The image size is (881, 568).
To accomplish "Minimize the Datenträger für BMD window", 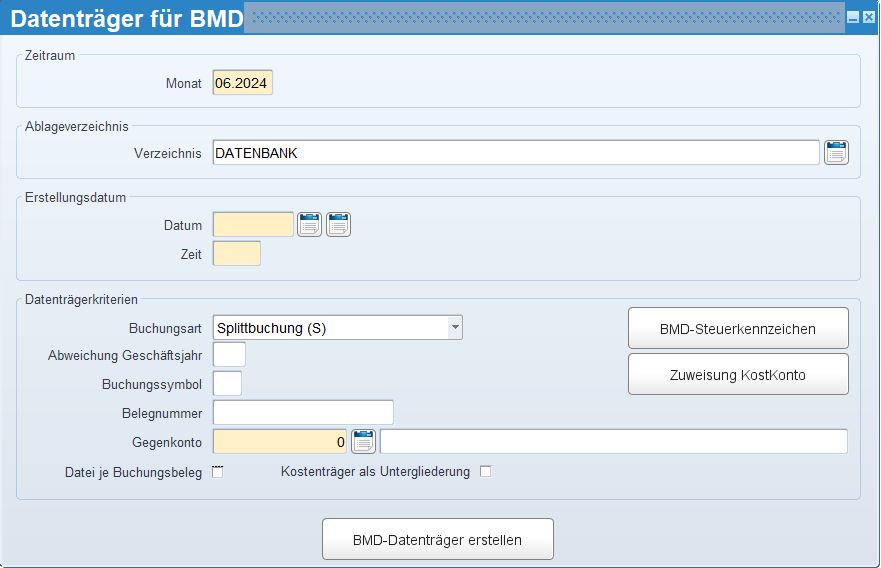I will pyautogui.click(x=853, y=17).
